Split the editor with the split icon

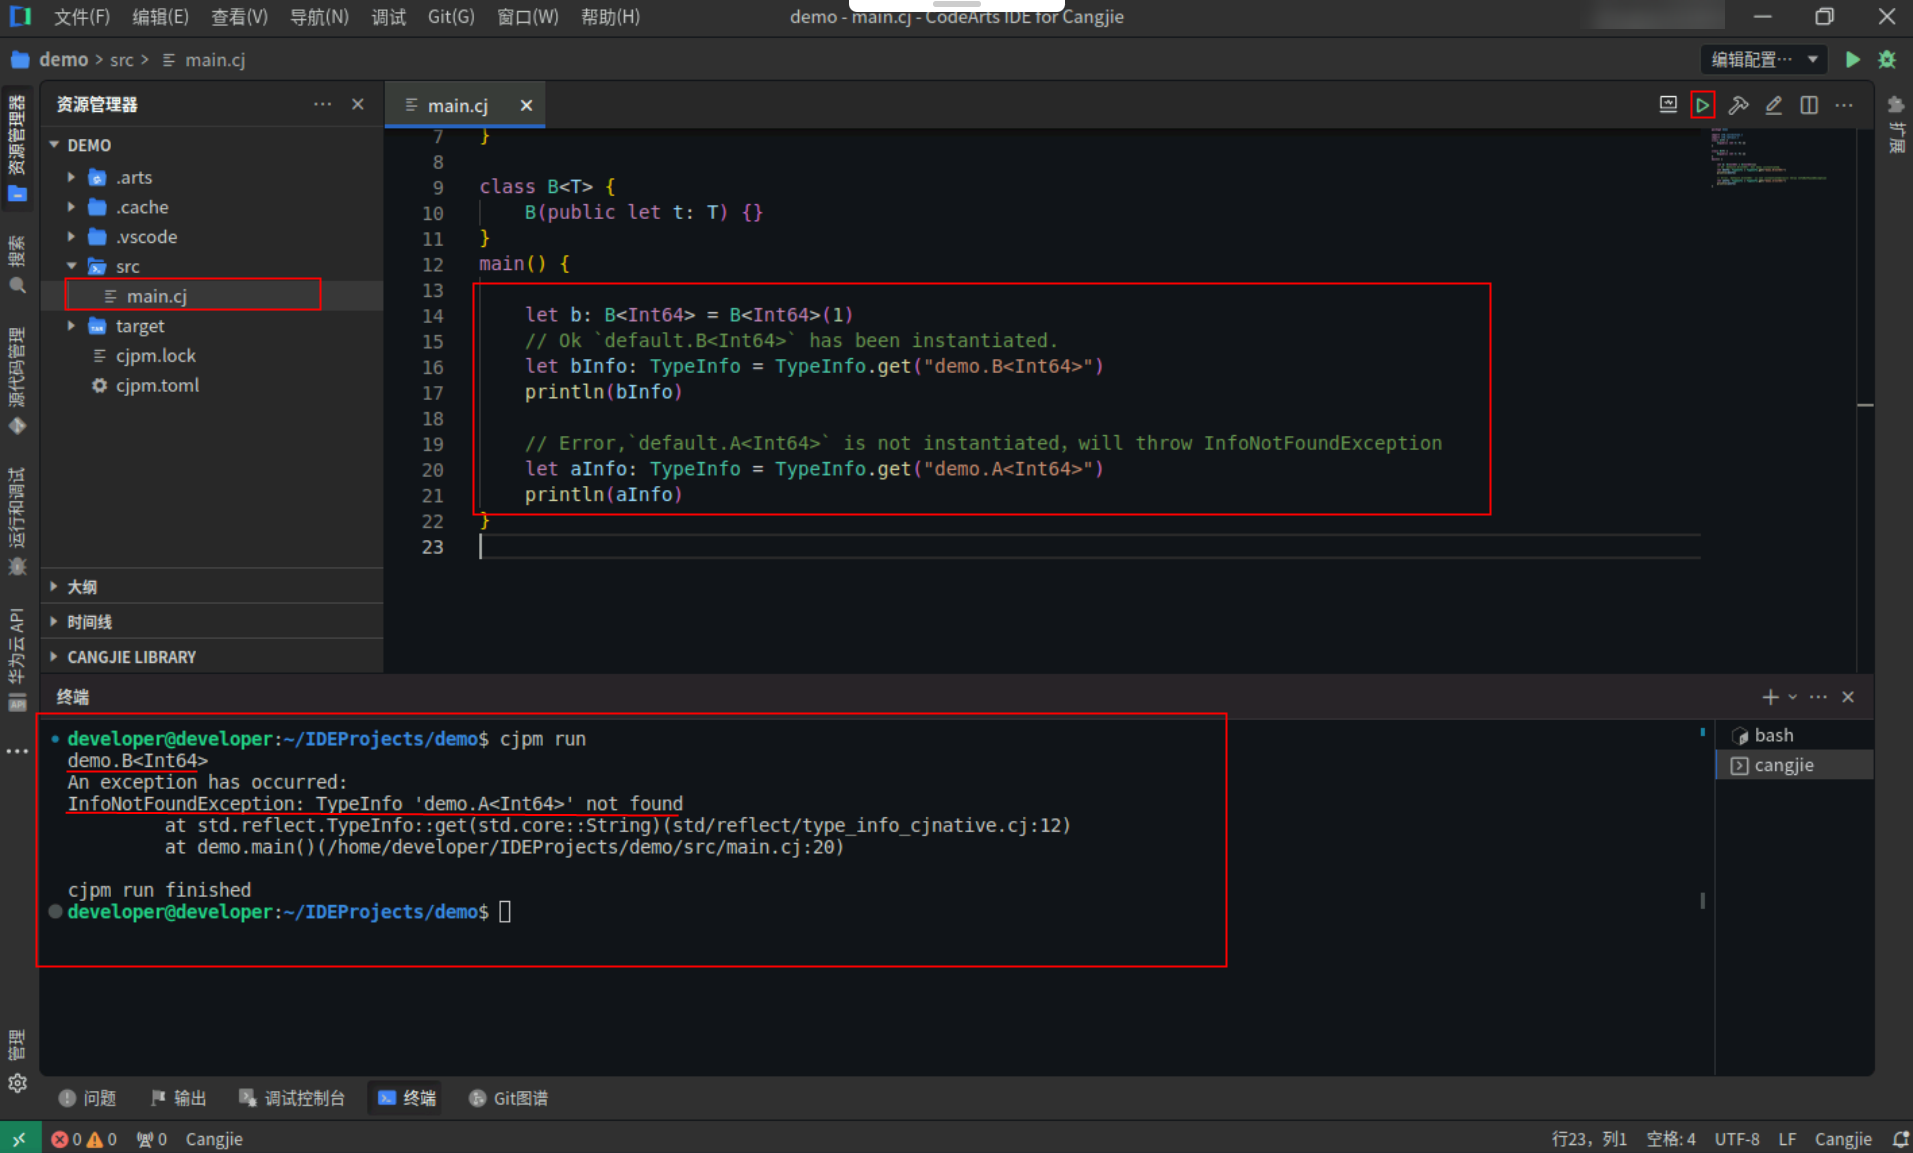(1809, 105)
